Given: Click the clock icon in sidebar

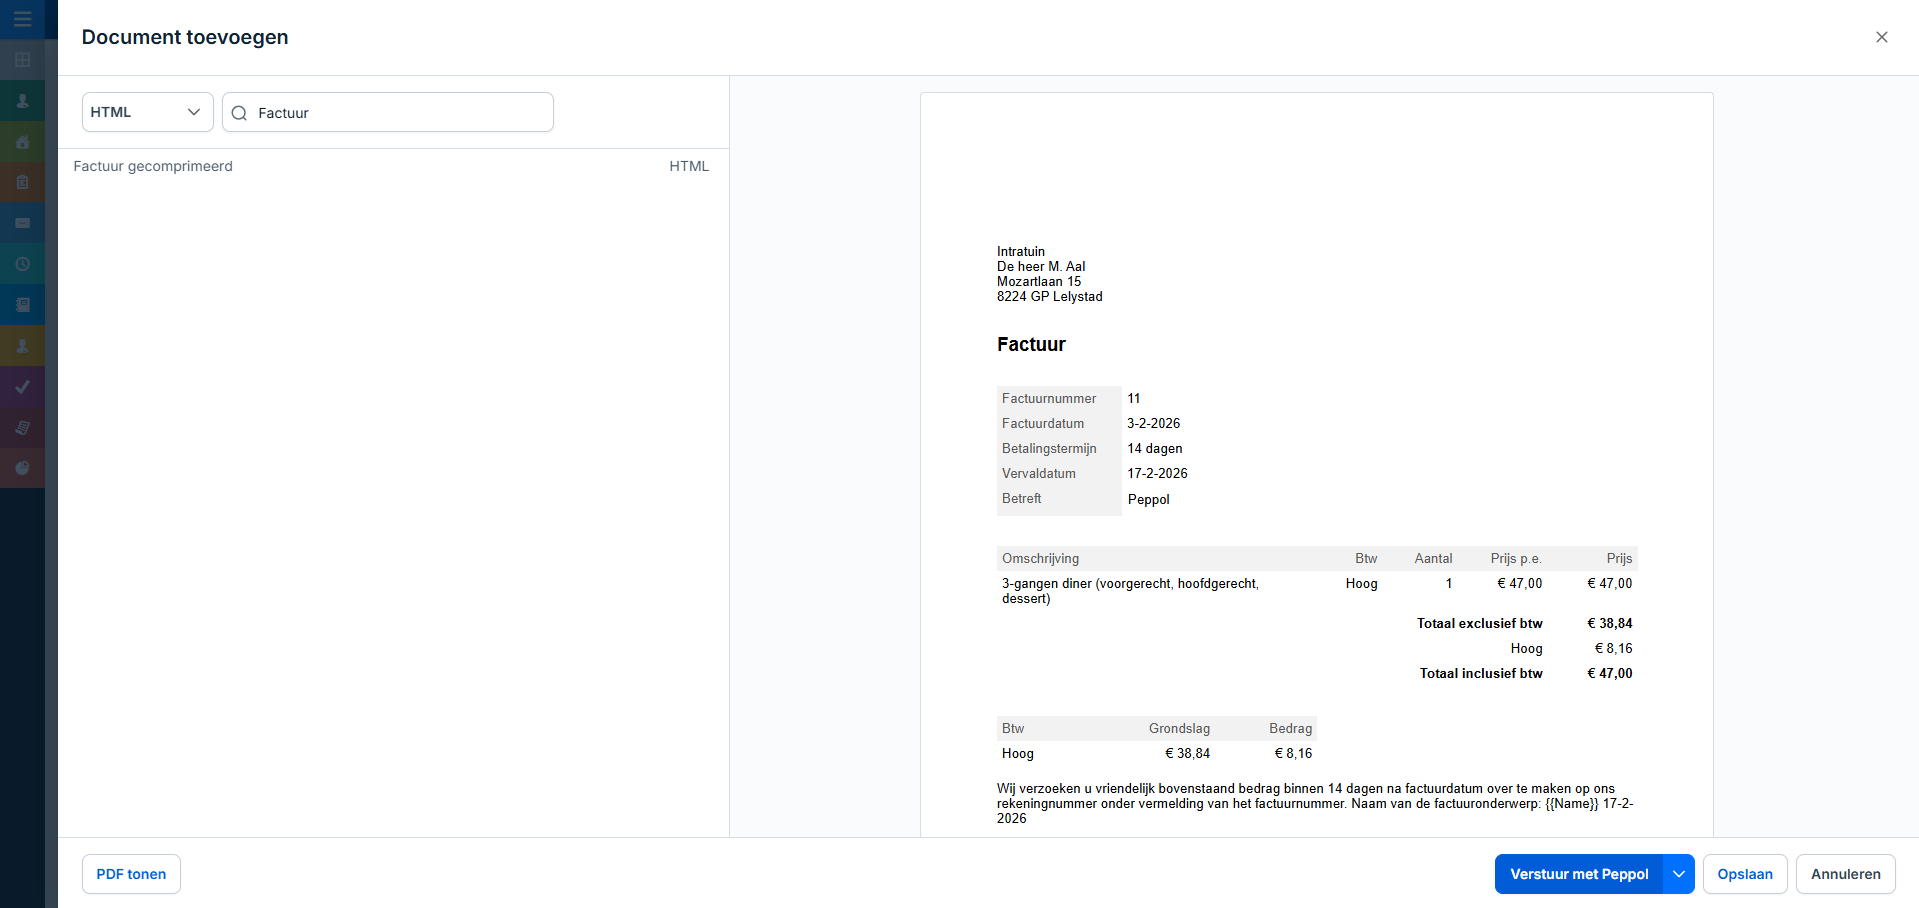Looking at the screenshot, I should coord(22,264).
